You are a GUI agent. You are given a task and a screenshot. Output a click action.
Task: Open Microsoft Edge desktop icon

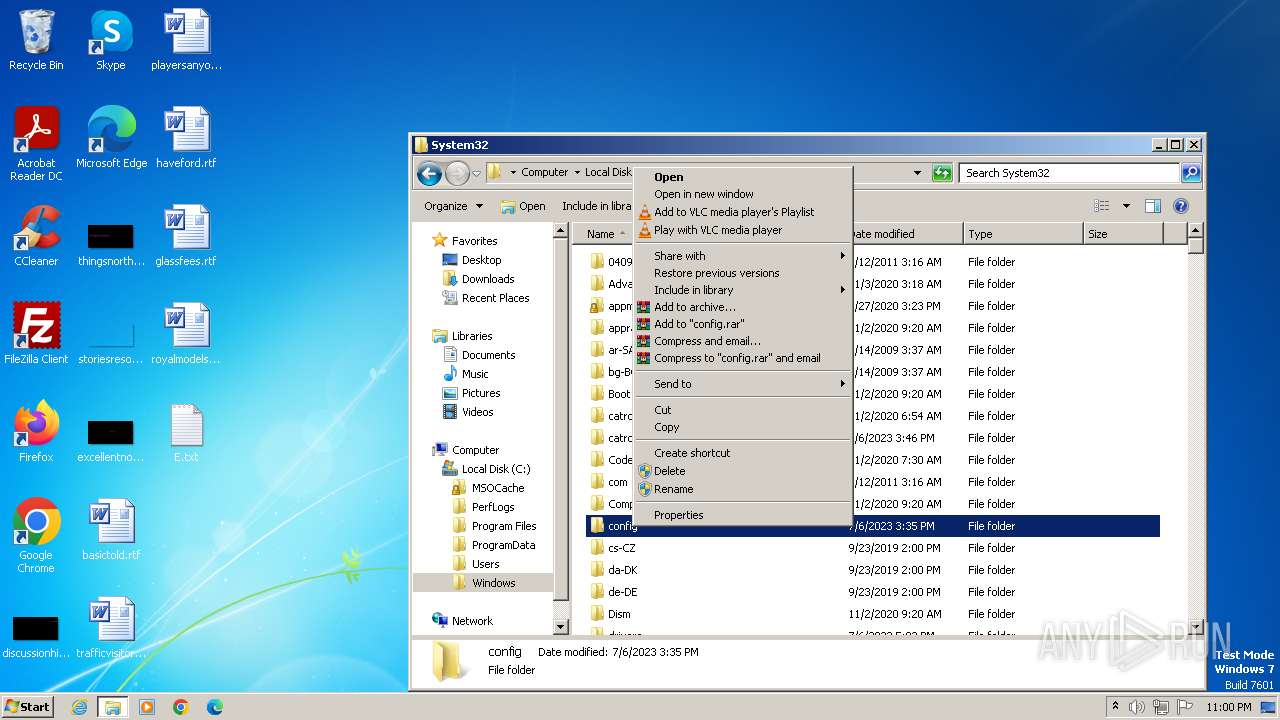tap(111, 137)
